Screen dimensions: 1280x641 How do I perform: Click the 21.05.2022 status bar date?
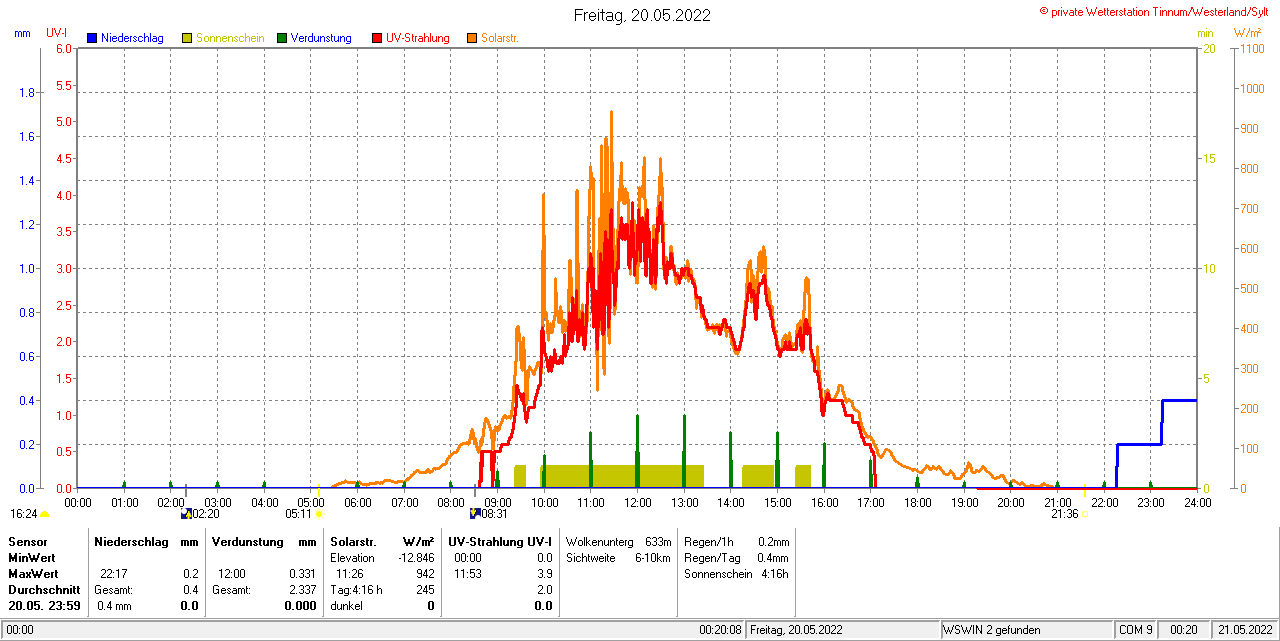(1244, 630)
